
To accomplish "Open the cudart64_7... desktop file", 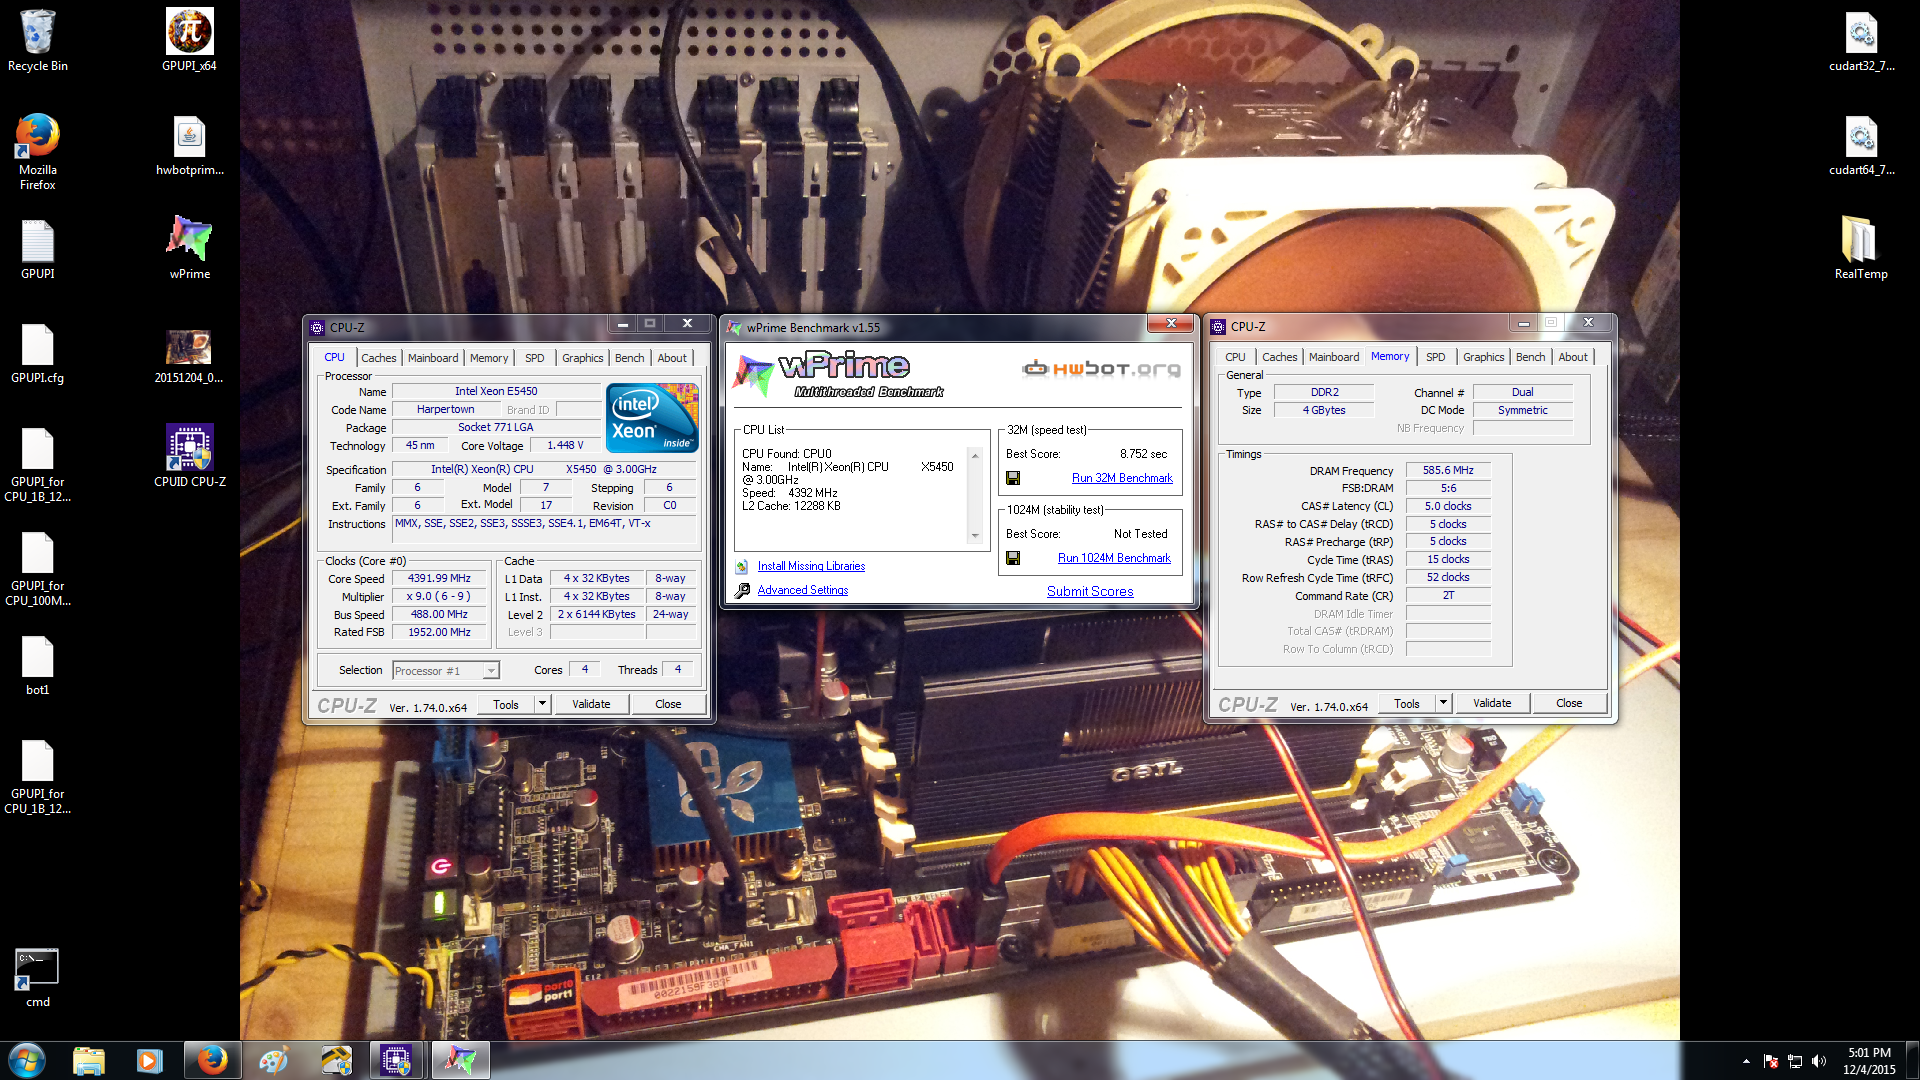I will (x=1861, y=145).
